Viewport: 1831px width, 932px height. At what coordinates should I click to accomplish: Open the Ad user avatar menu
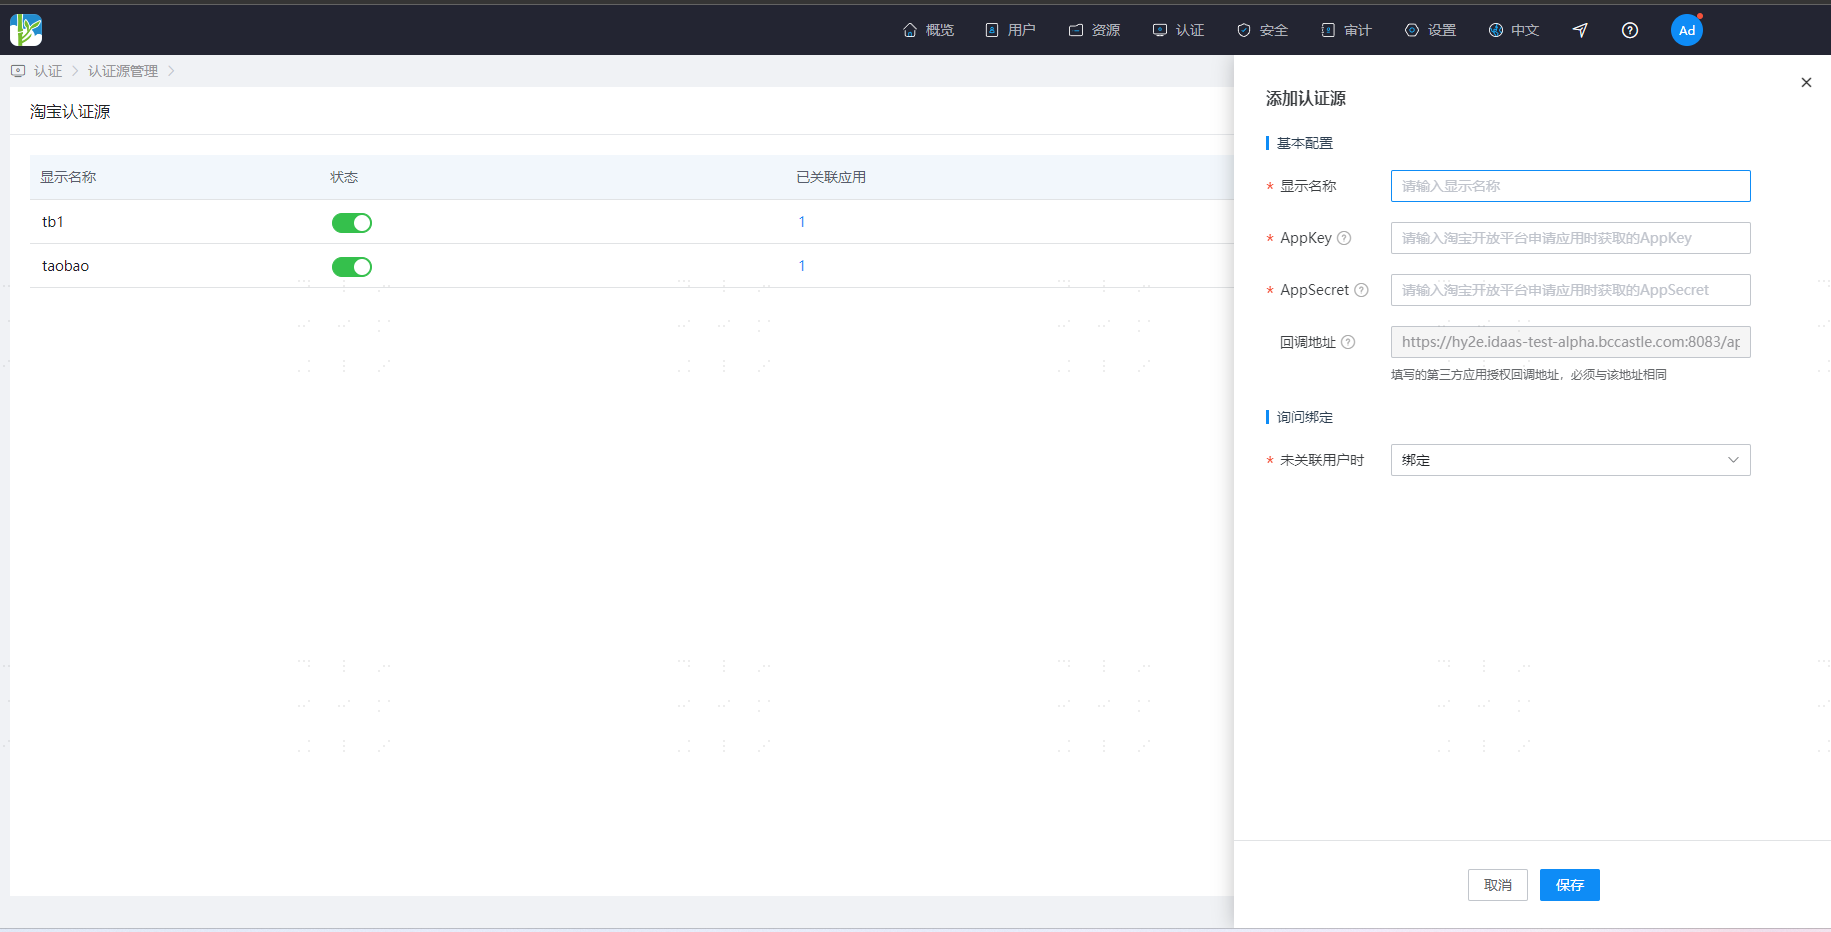pos(1686,30)
